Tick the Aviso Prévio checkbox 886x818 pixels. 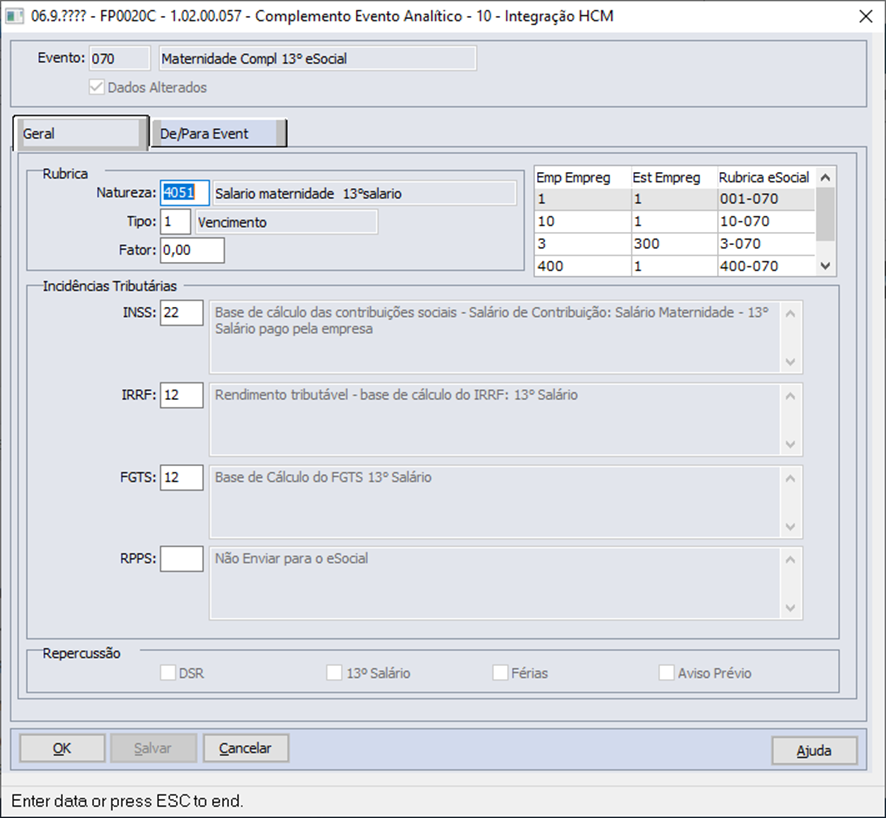pos(667,673)
